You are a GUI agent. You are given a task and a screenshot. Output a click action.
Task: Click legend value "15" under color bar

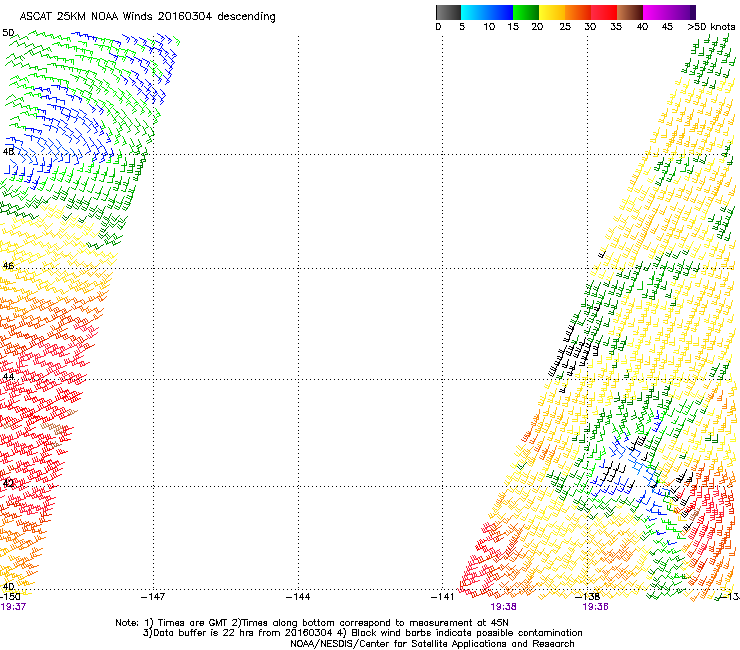(513, 27)
